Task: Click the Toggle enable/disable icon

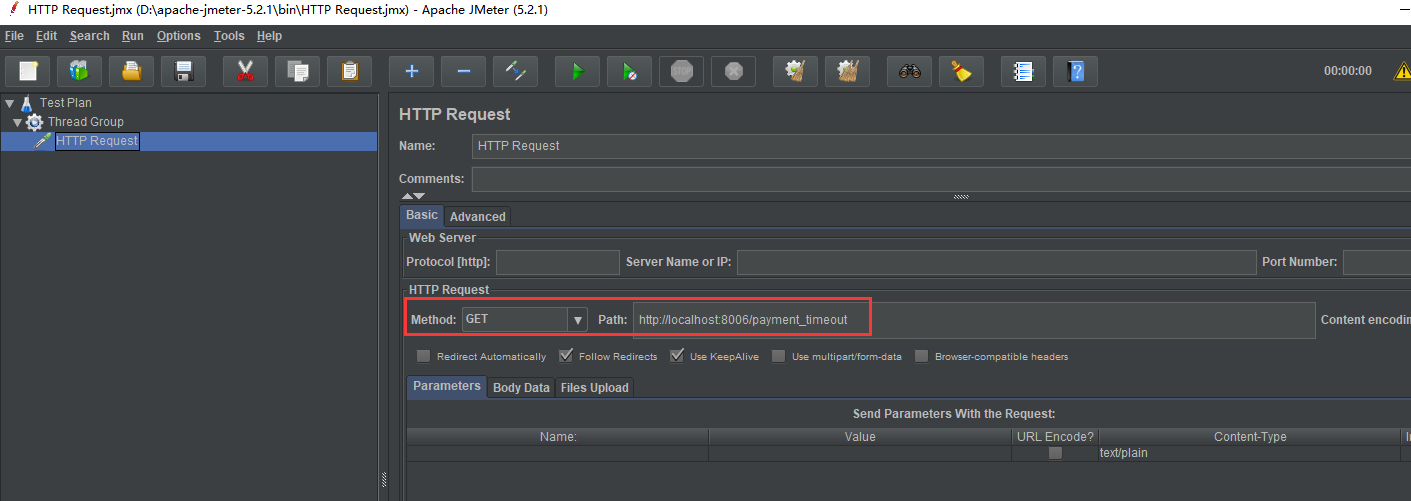Action: tap(515, 71)
